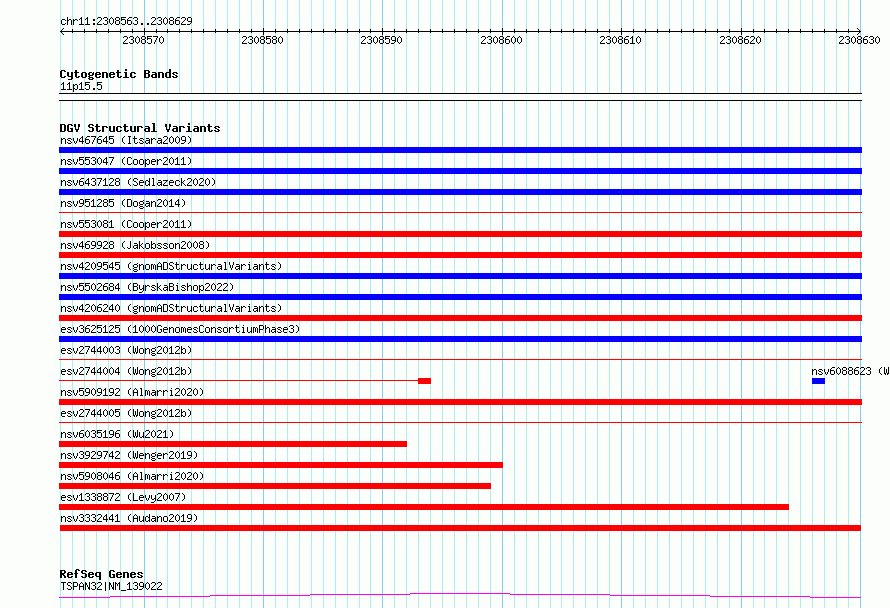
Task: Click the small red block of esv2744004
Action: (x=425, y=381)
